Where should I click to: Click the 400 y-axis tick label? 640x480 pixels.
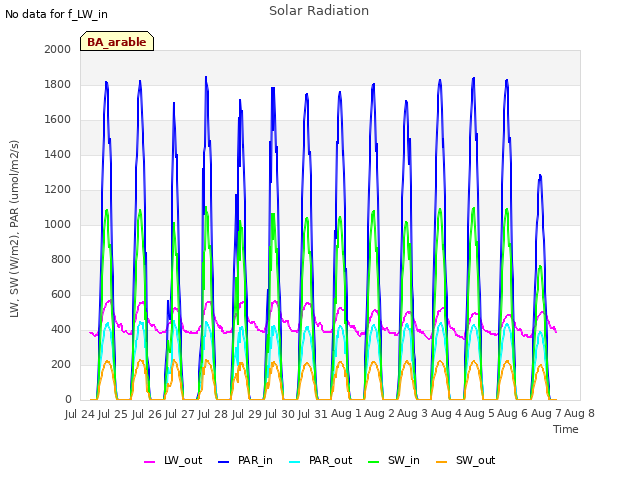point(61,329)
